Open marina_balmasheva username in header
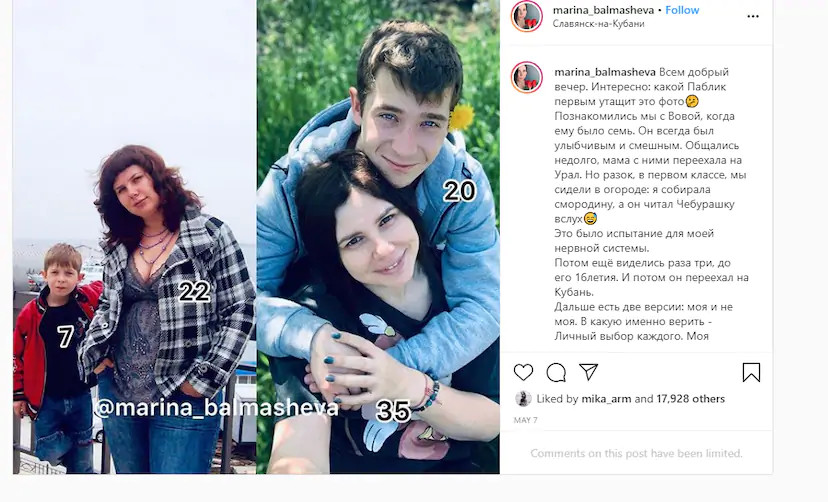This screenshot has height=502, width=828. [x=603, y=10]
